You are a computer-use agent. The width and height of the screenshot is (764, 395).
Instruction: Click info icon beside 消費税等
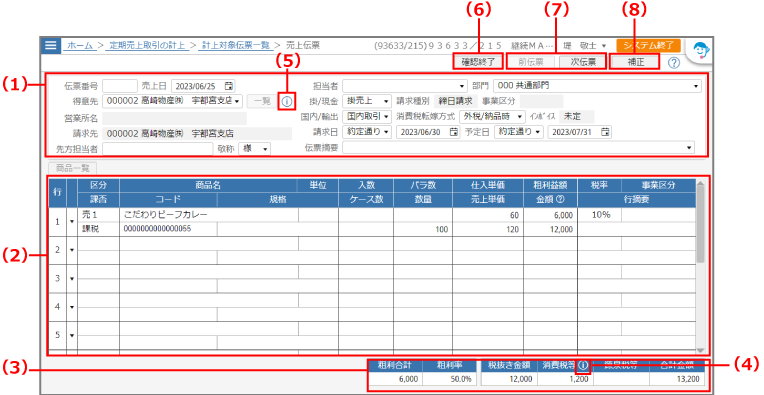click(x=583, y=365)
